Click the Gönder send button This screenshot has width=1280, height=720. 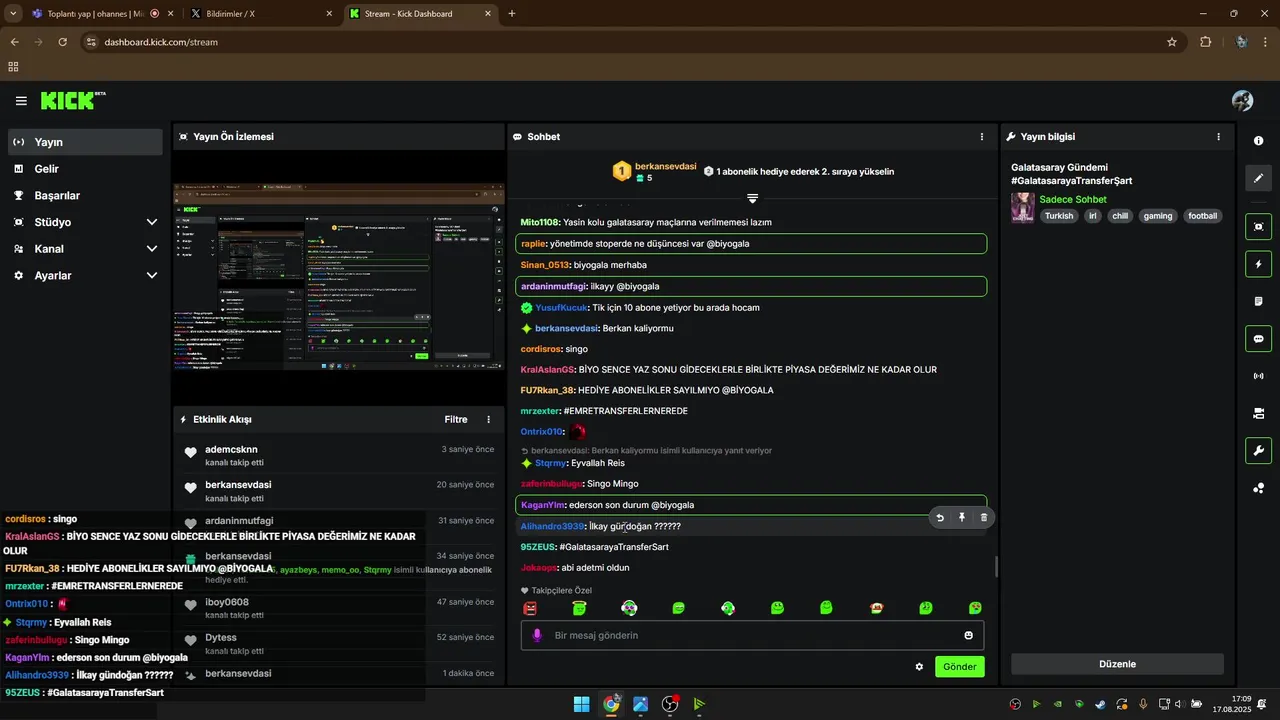click(960, 667)
